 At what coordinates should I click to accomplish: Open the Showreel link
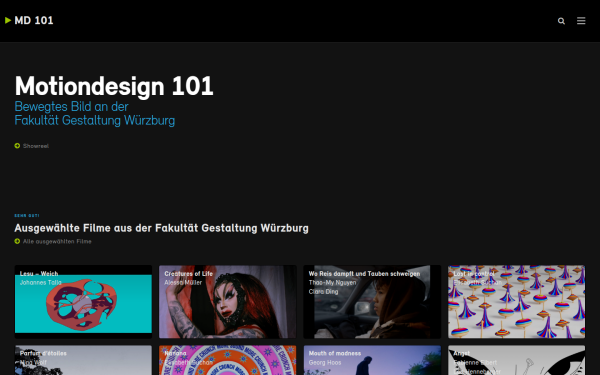tap(36, 146)
